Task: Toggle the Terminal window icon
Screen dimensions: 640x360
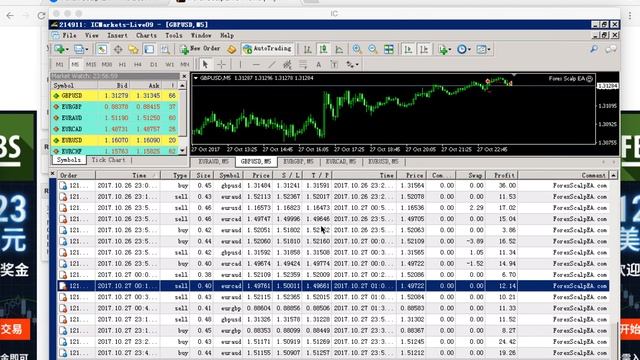Action: [149, 49]
